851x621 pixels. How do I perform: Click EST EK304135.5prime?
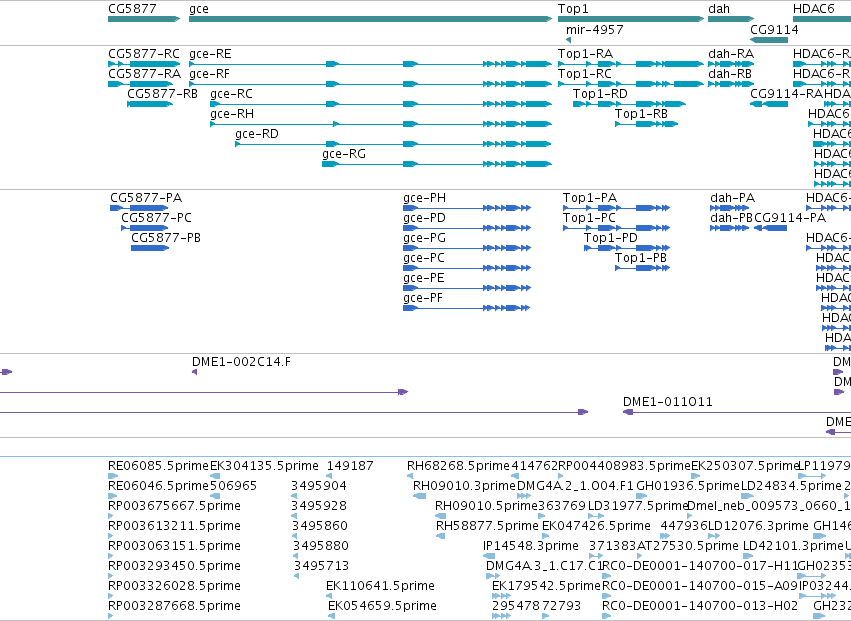pyautogui.click(x=264, y=466)
